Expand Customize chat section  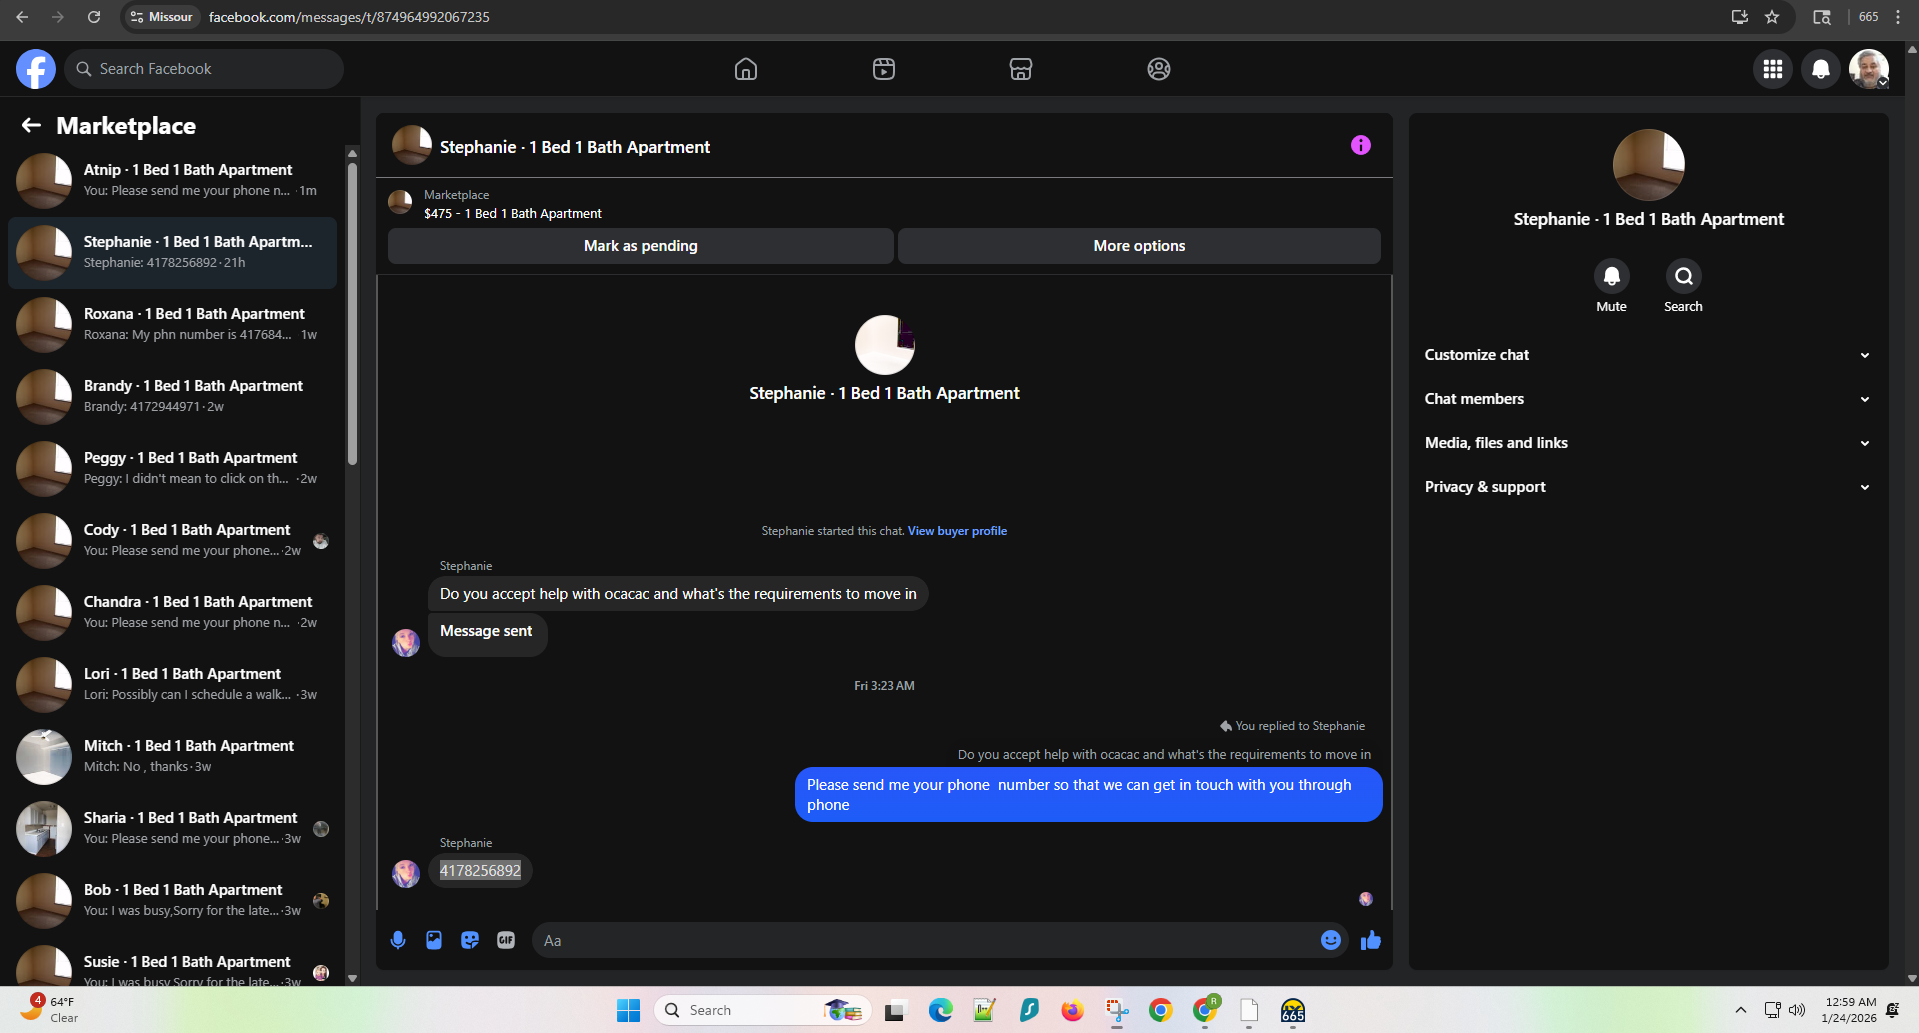point(1648,355)
